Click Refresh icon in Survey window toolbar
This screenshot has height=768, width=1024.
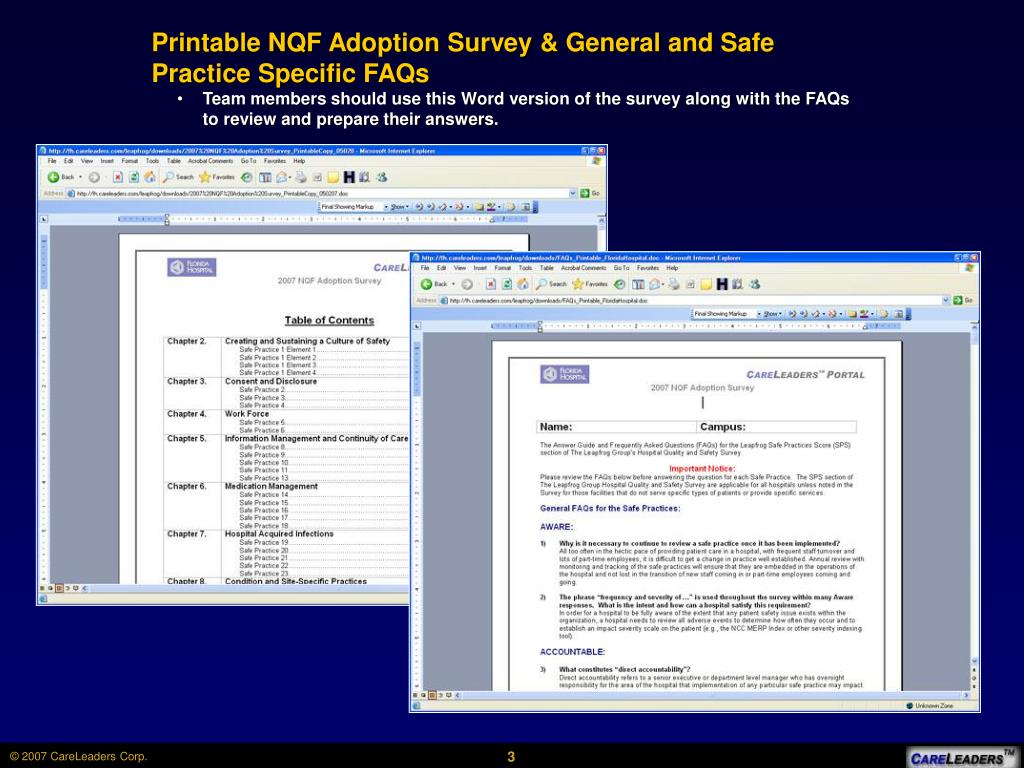coord(133,177)
